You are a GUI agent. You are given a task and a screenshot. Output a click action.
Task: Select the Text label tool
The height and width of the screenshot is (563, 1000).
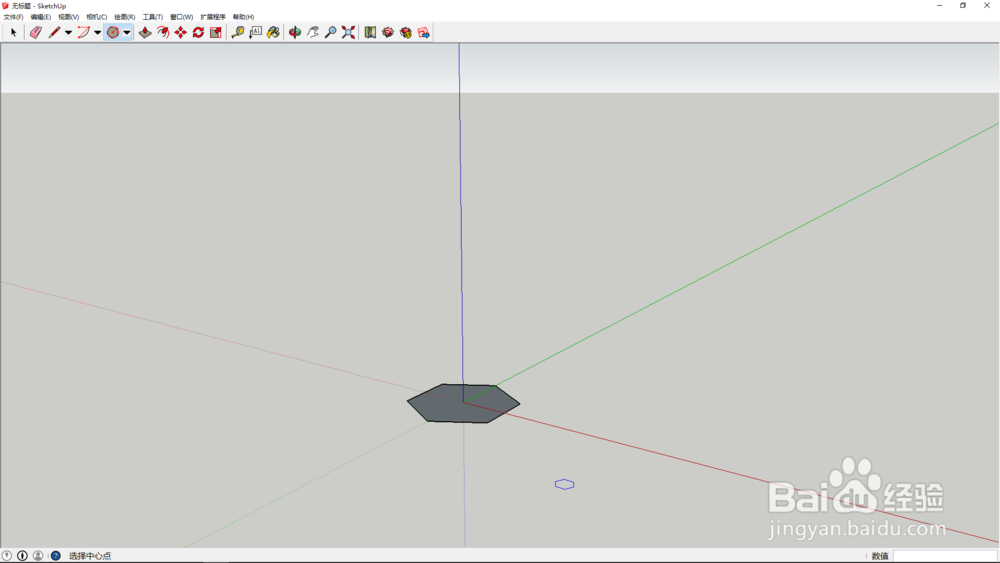pyautogui.click(x=256, y=33)
